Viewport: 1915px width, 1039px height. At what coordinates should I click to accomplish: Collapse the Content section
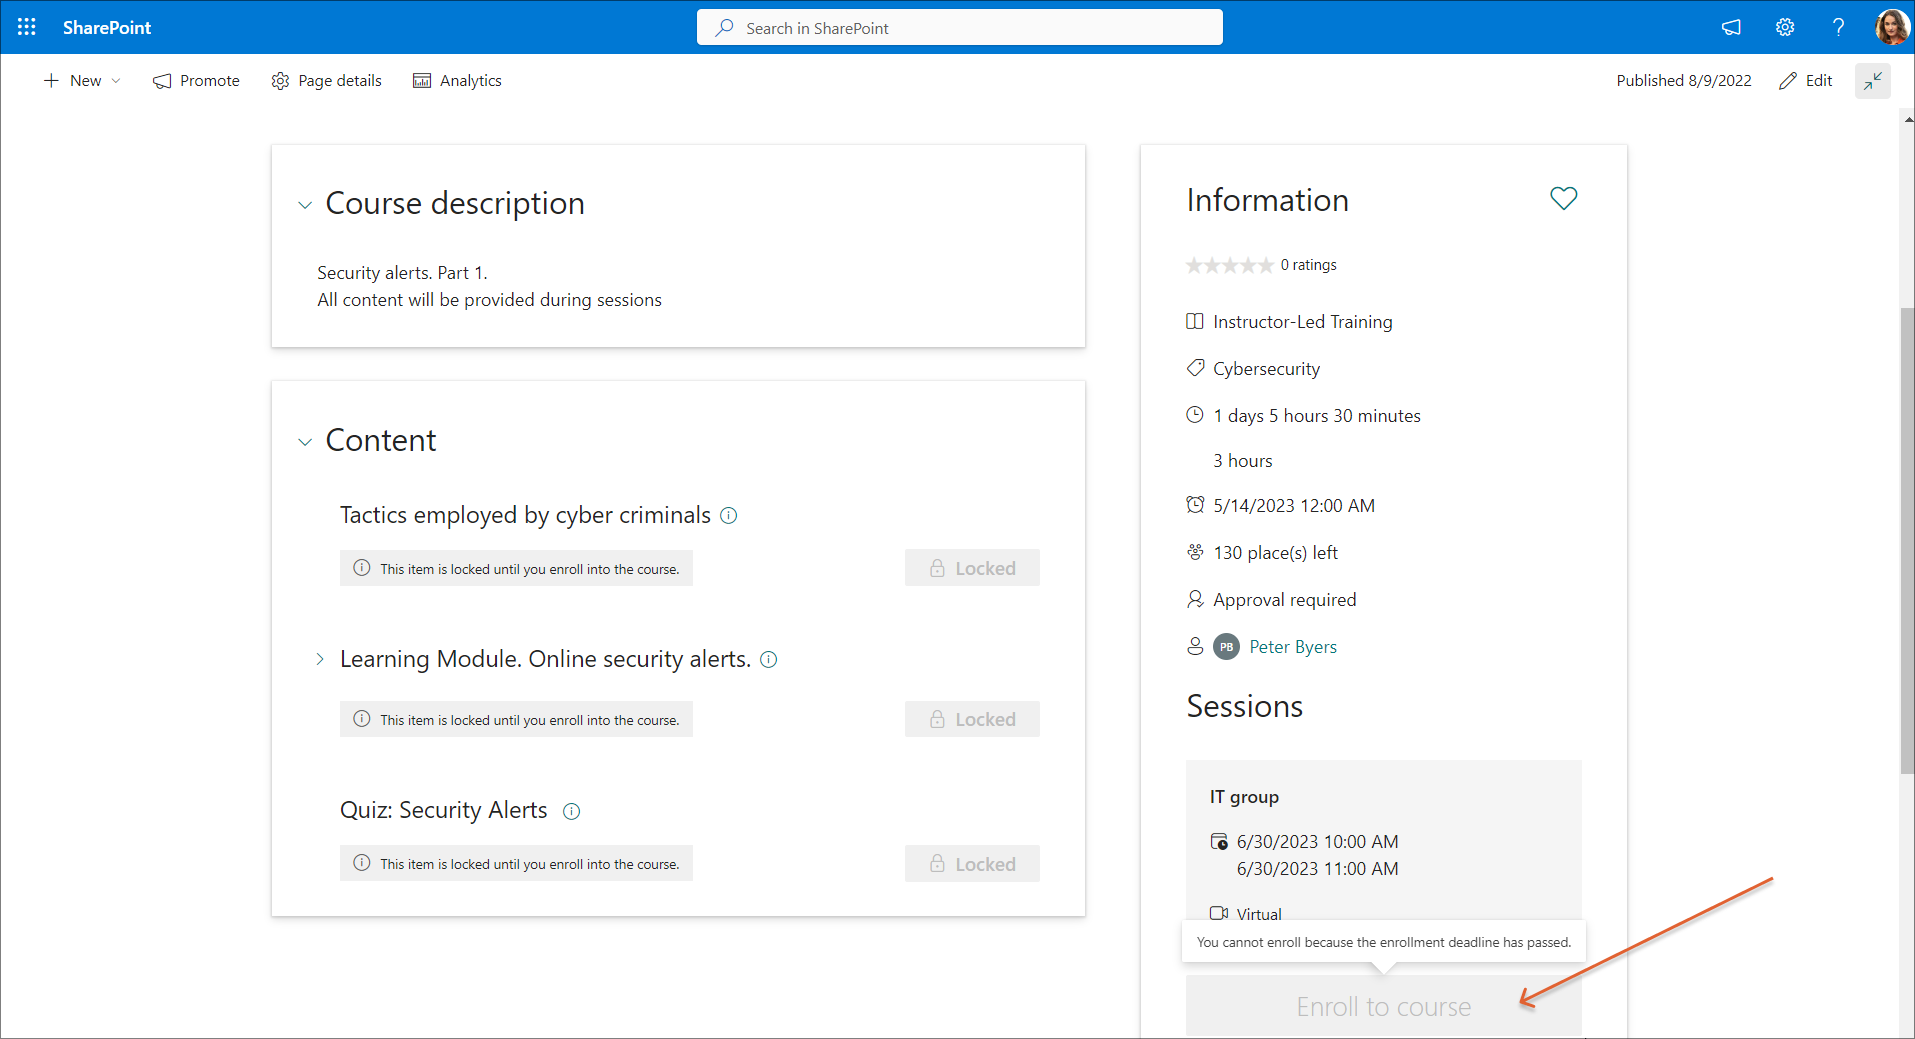(x=305, y=442)
